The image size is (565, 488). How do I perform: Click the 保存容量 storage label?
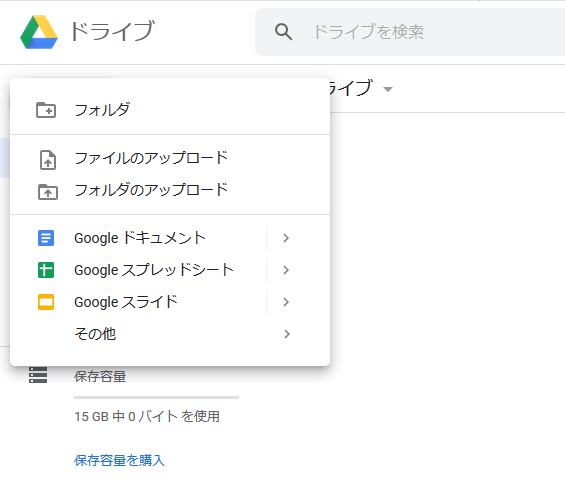(100, 376)
